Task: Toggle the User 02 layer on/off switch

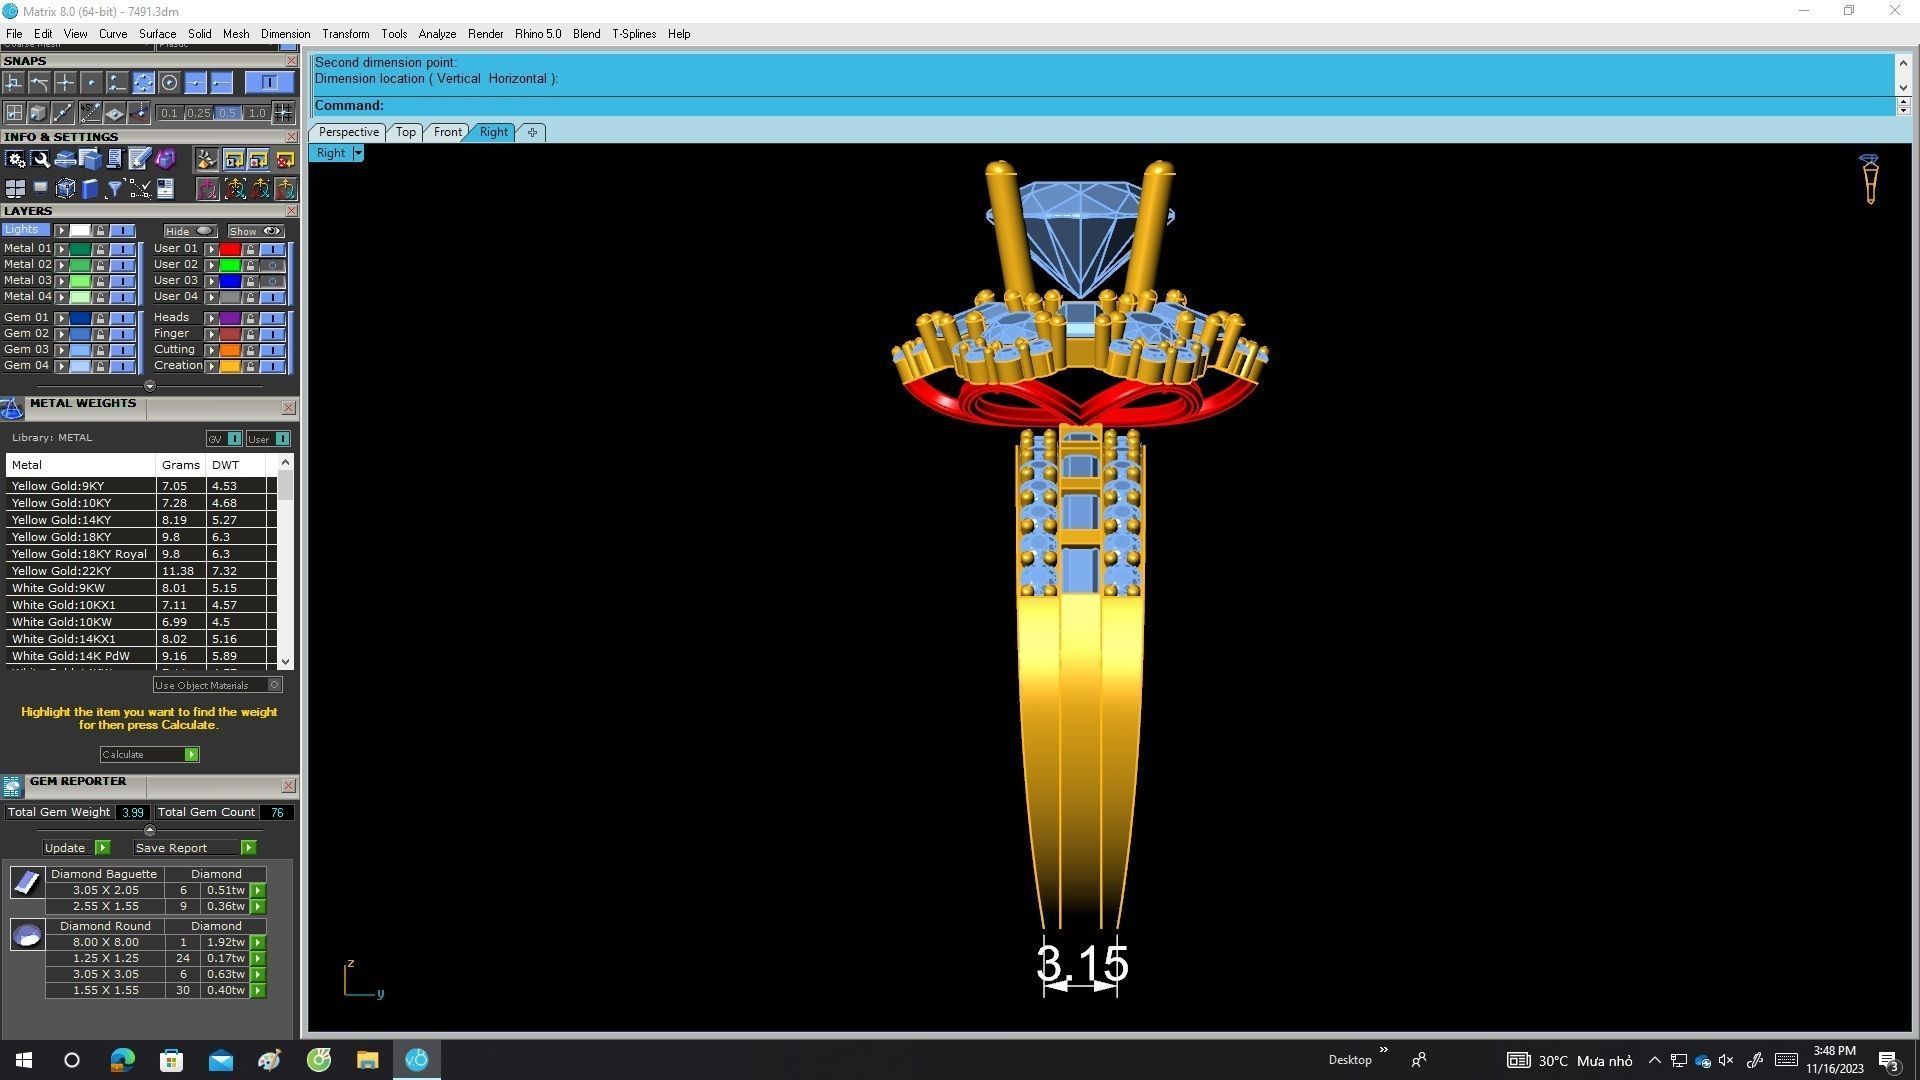Action: click(x=271, y=265)
